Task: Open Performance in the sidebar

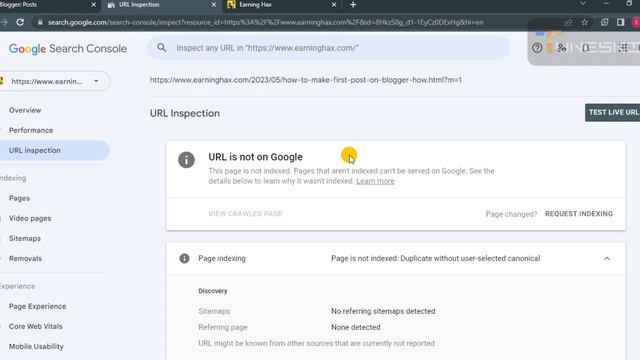Action: (31, 130)
